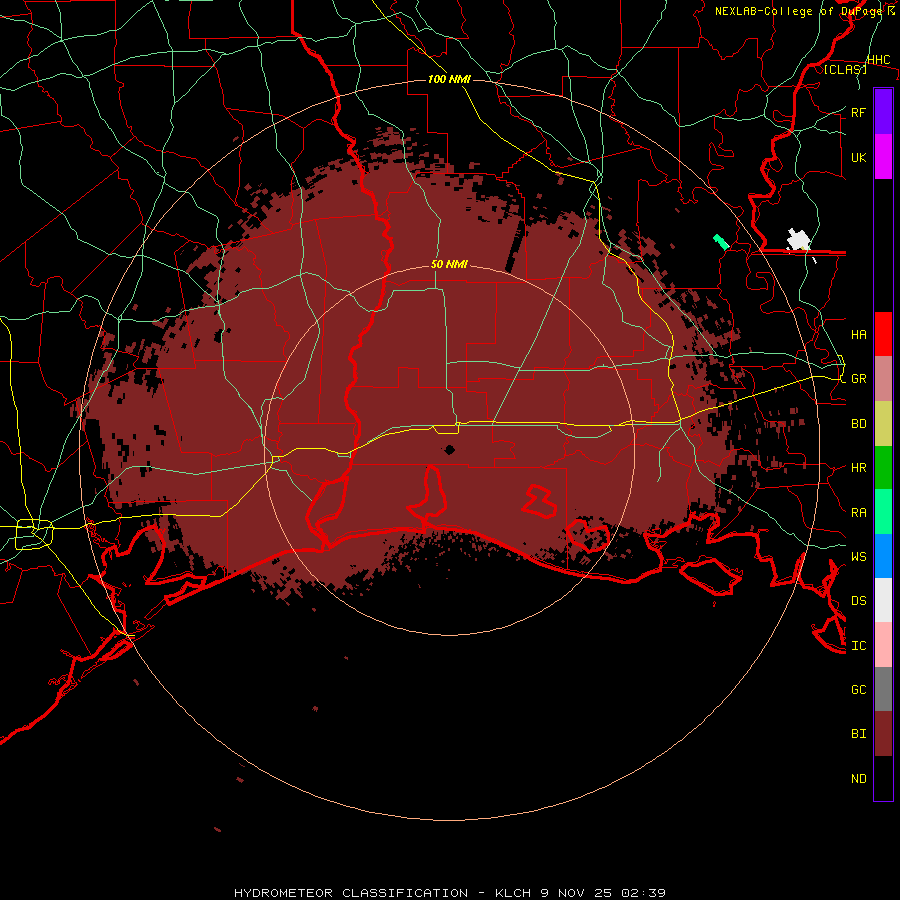Click the RF legend label

[858, 112]
